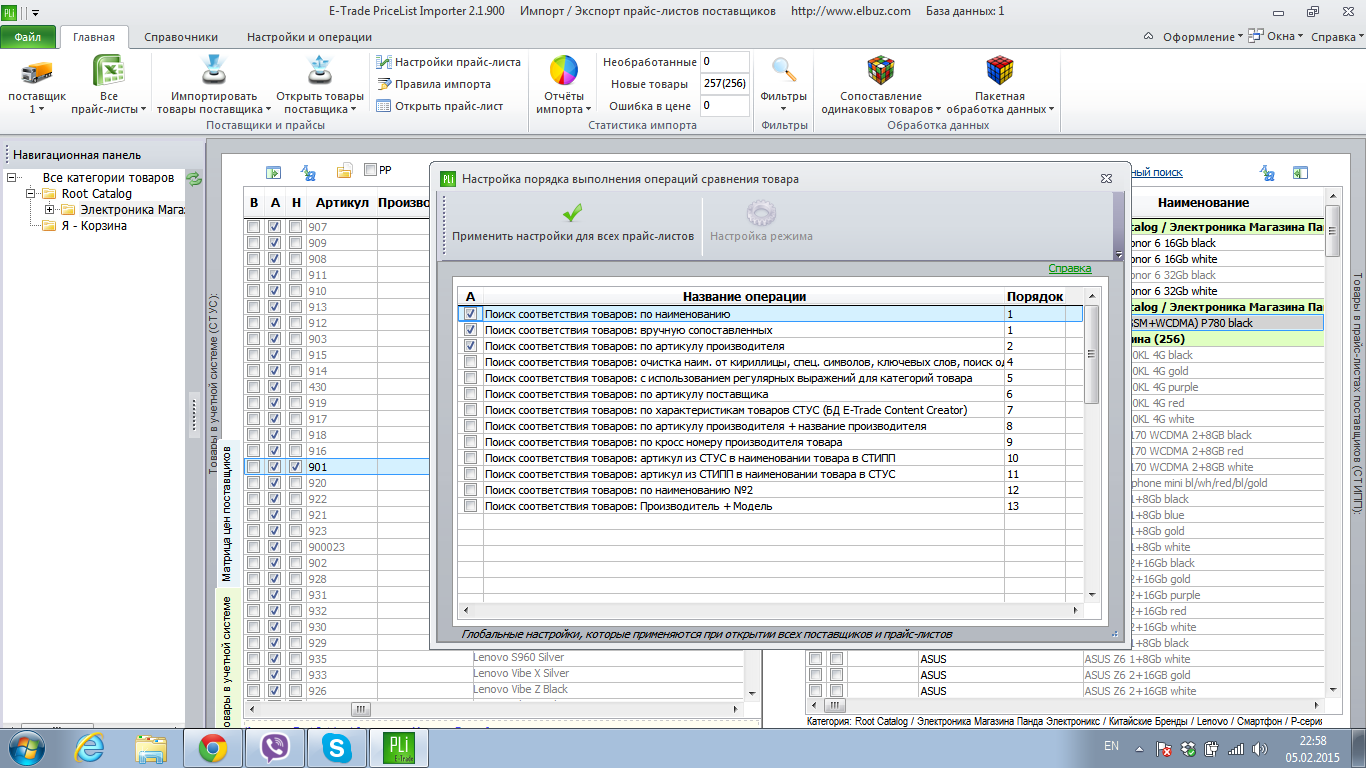Open the Import supplier goods dropdown arrow
The width and height of the screenshot is (1366, 768).
(x=268, y=109)
